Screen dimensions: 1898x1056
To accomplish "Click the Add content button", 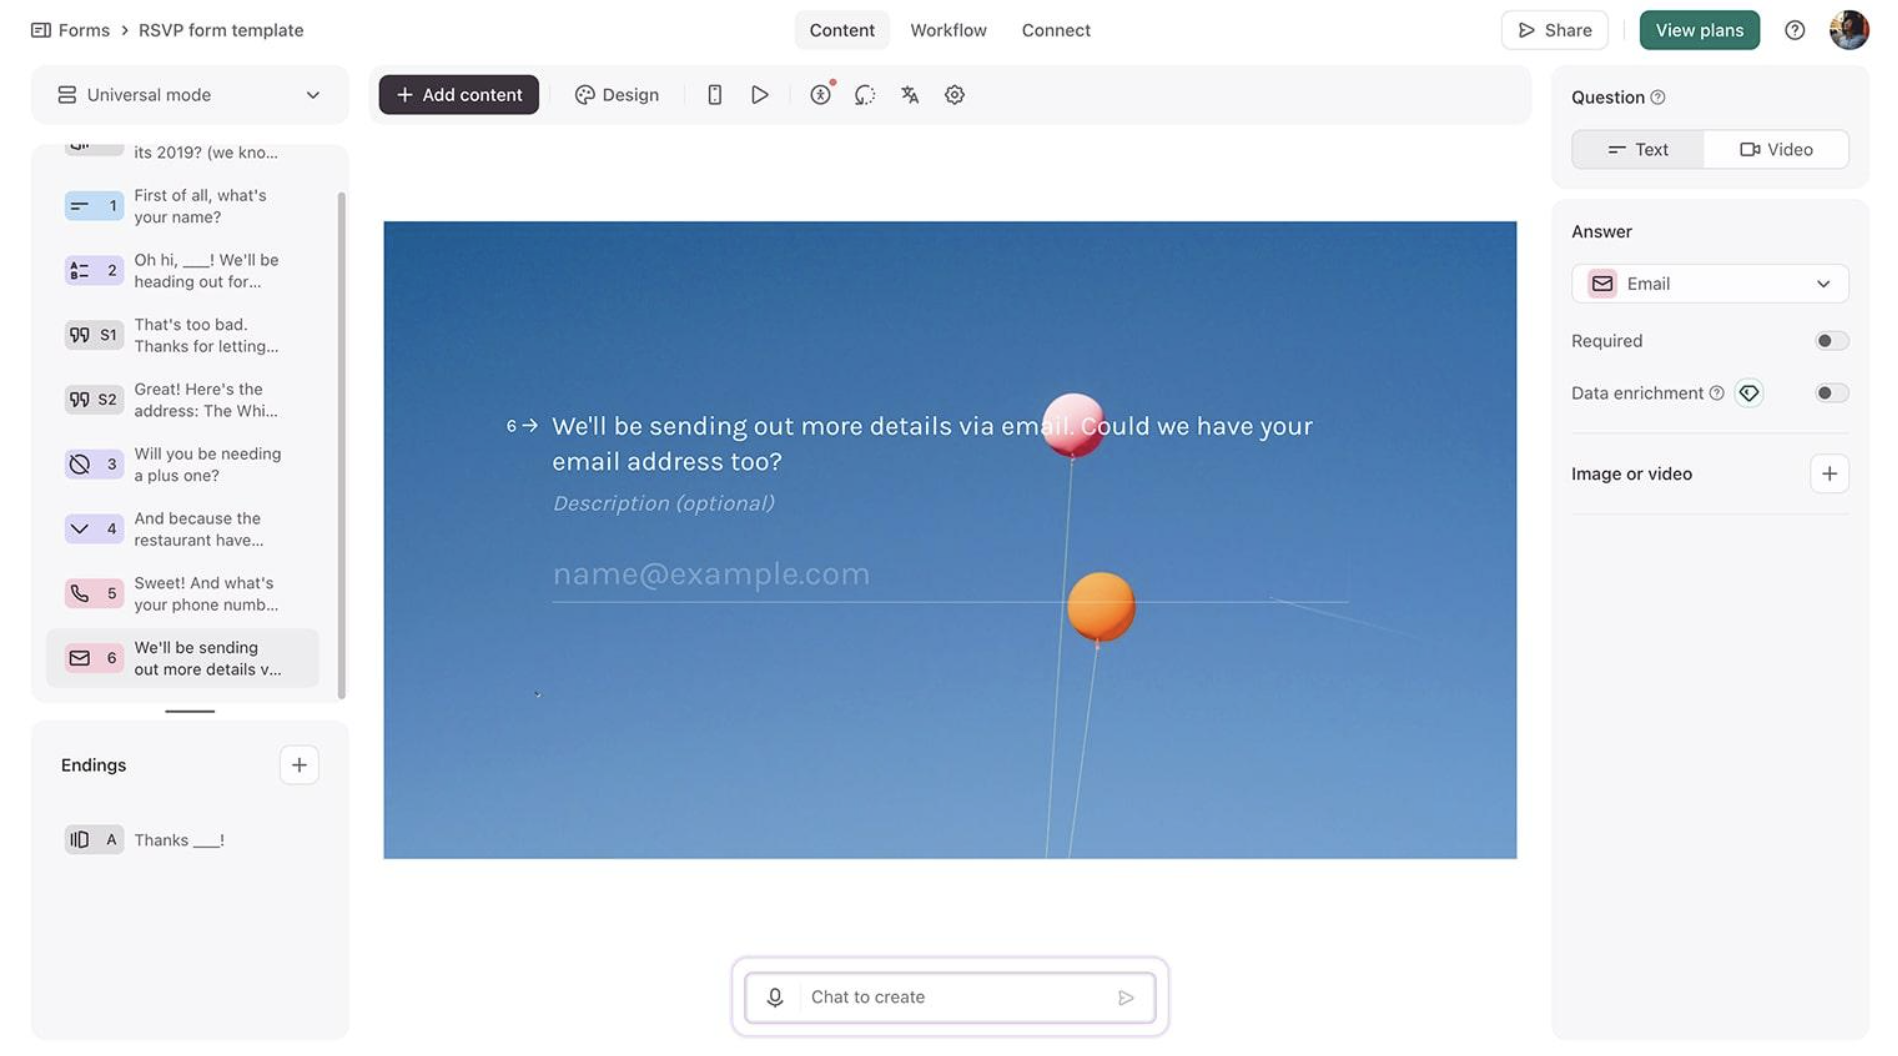I will point(458,95).
